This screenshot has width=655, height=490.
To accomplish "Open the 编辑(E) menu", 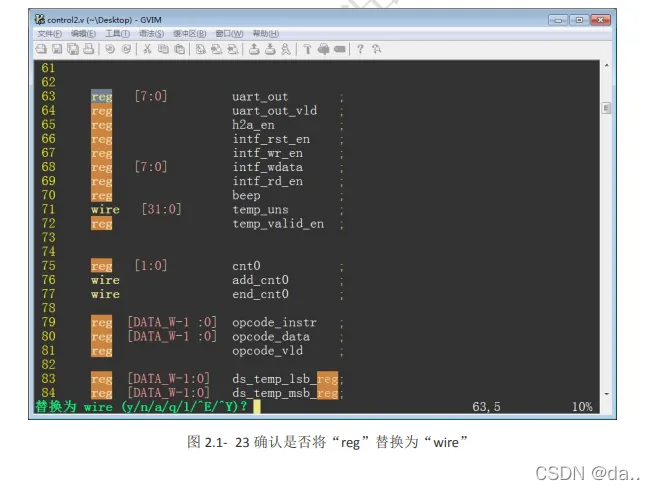I will pyautogui.click(x=83, y=33).
